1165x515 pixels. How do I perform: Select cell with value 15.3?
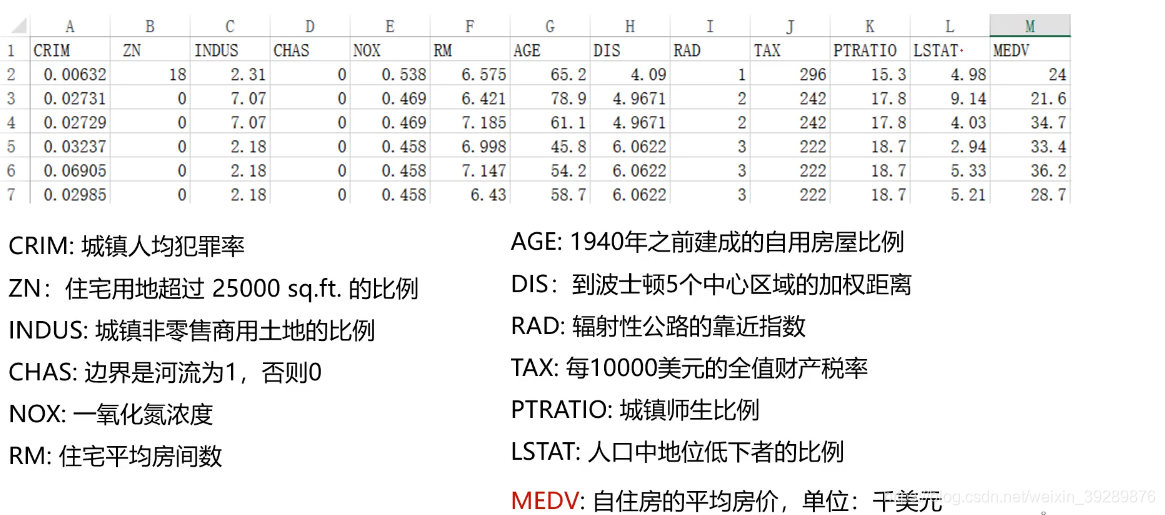click(x=870, y=75)
